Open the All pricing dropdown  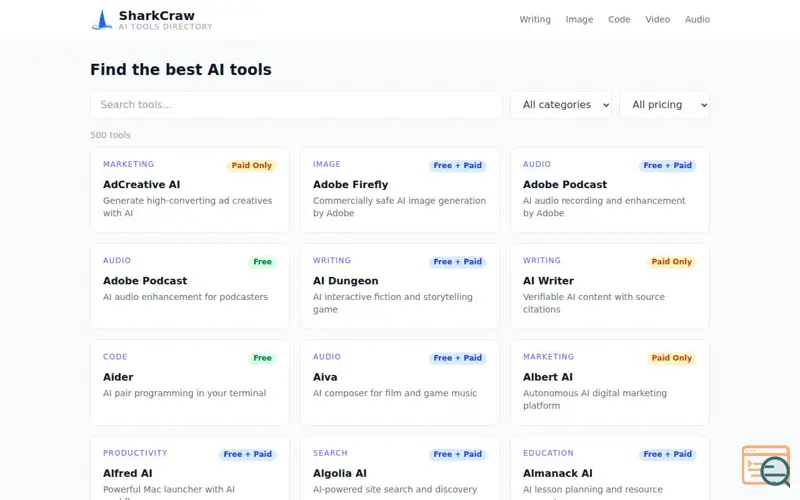664,105
